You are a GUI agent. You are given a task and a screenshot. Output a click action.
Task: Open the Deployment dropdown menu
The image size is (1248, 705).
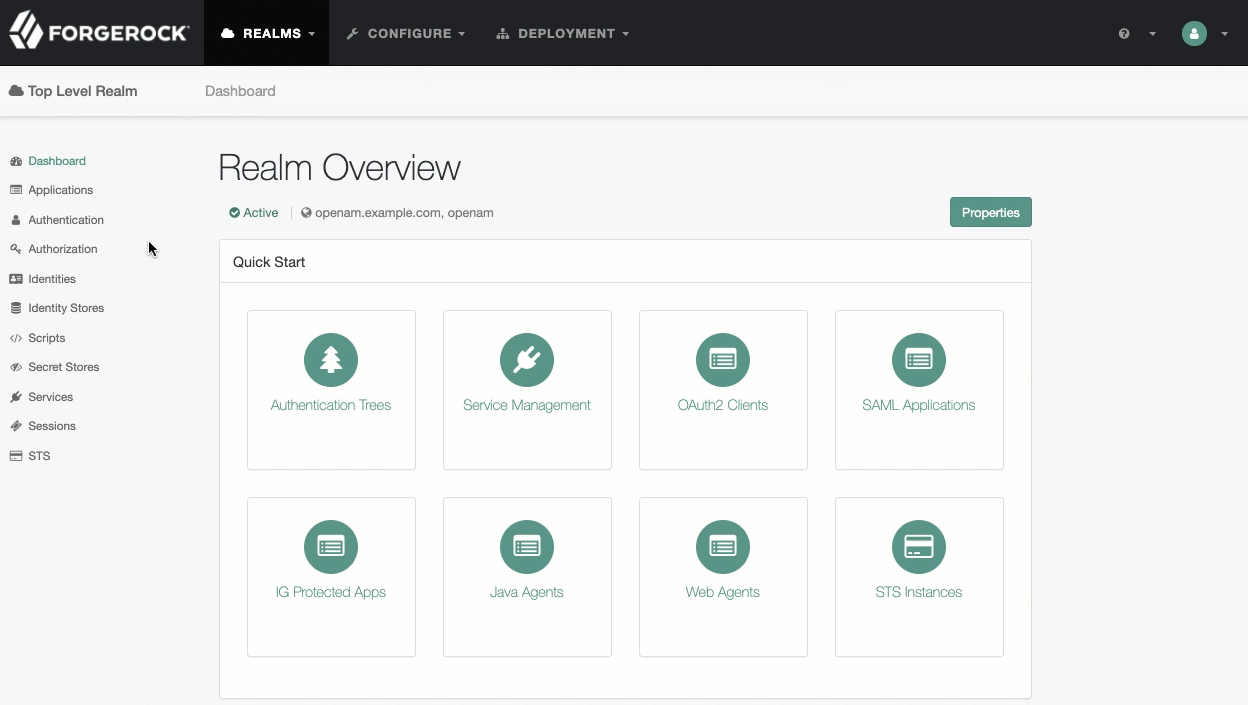[x=563, y=33]
